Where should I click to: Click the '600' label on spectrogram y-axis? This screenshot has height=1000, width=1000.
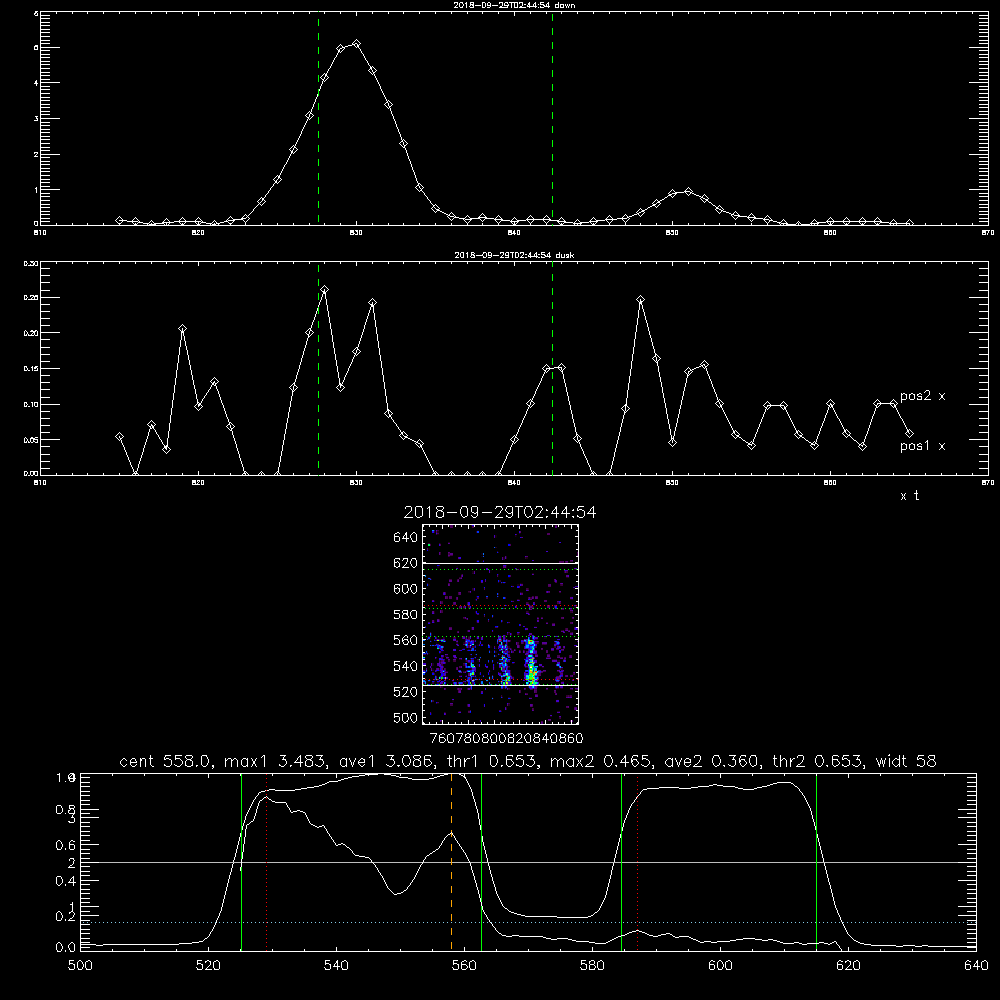[x=406, y=589]
